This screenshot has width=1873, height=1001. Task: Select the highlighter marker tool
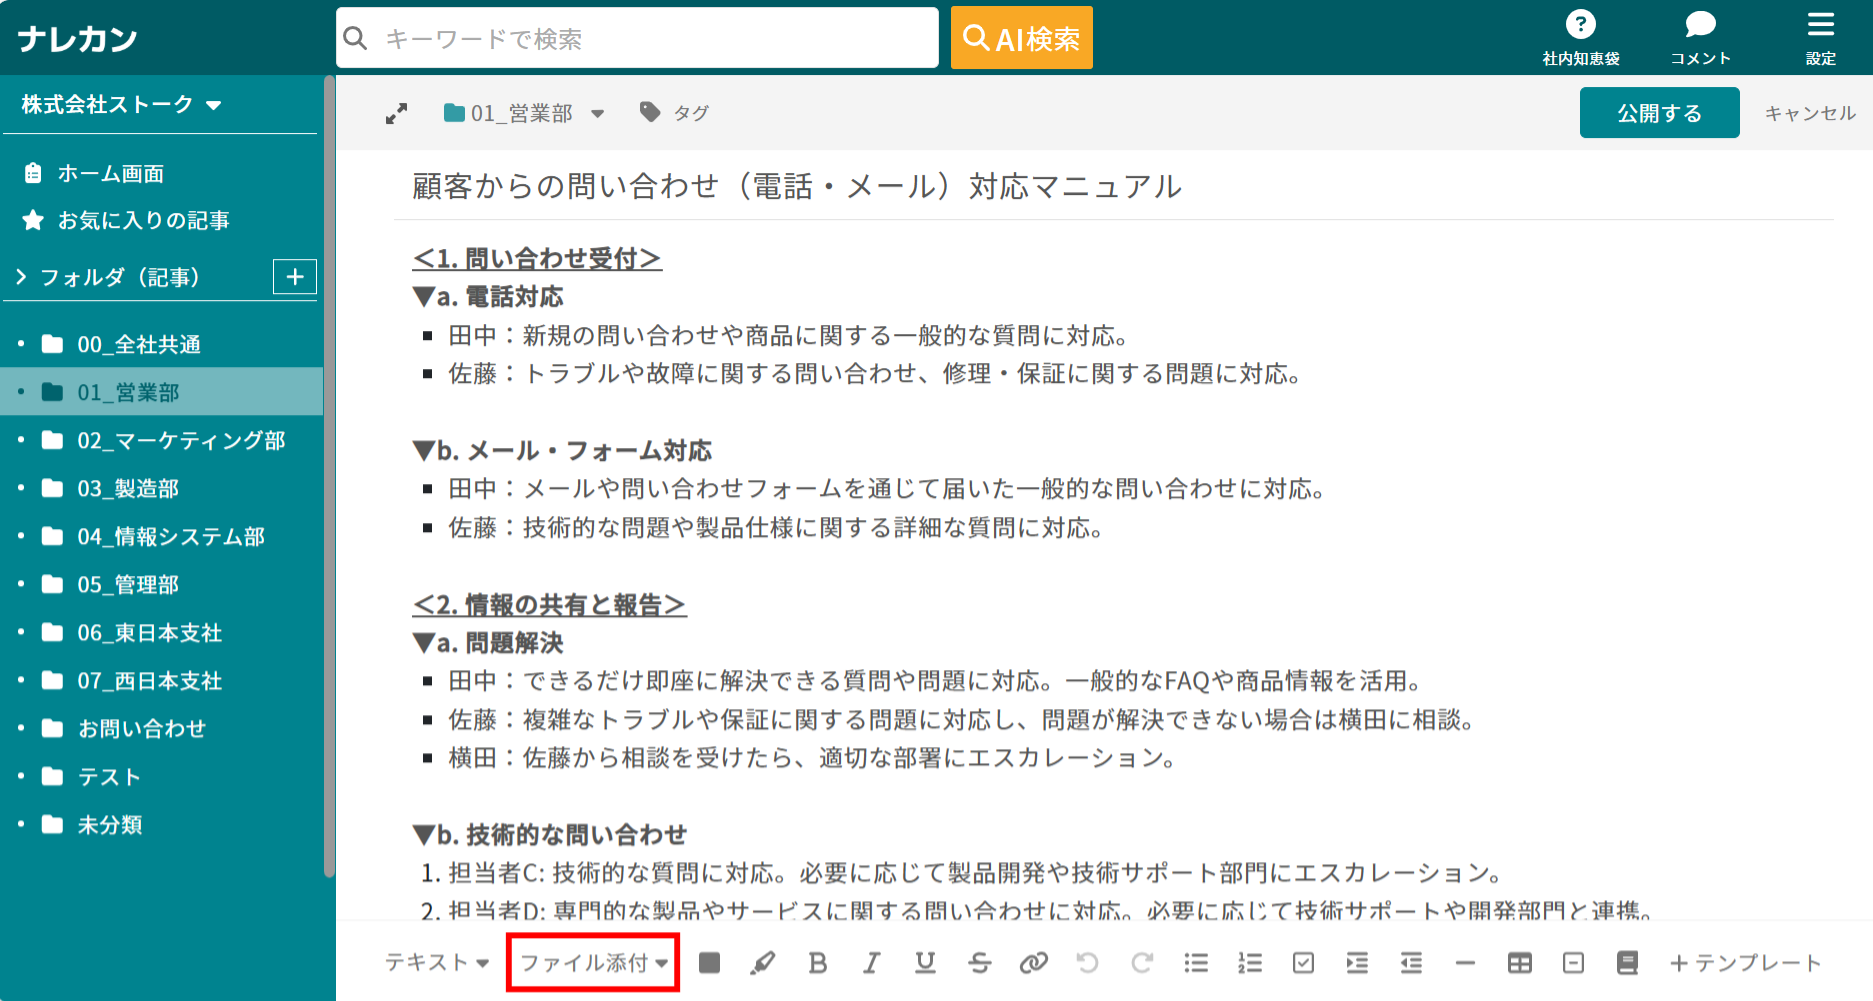pos(763,962)
